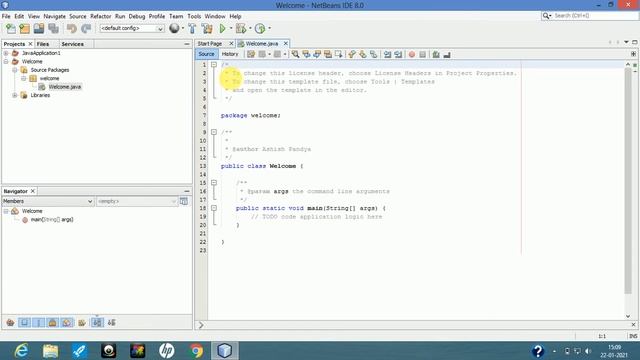Toggle Show Non-Public Members filter in Navigator
This screenshot has height=360, width=640.
(52, 323)
